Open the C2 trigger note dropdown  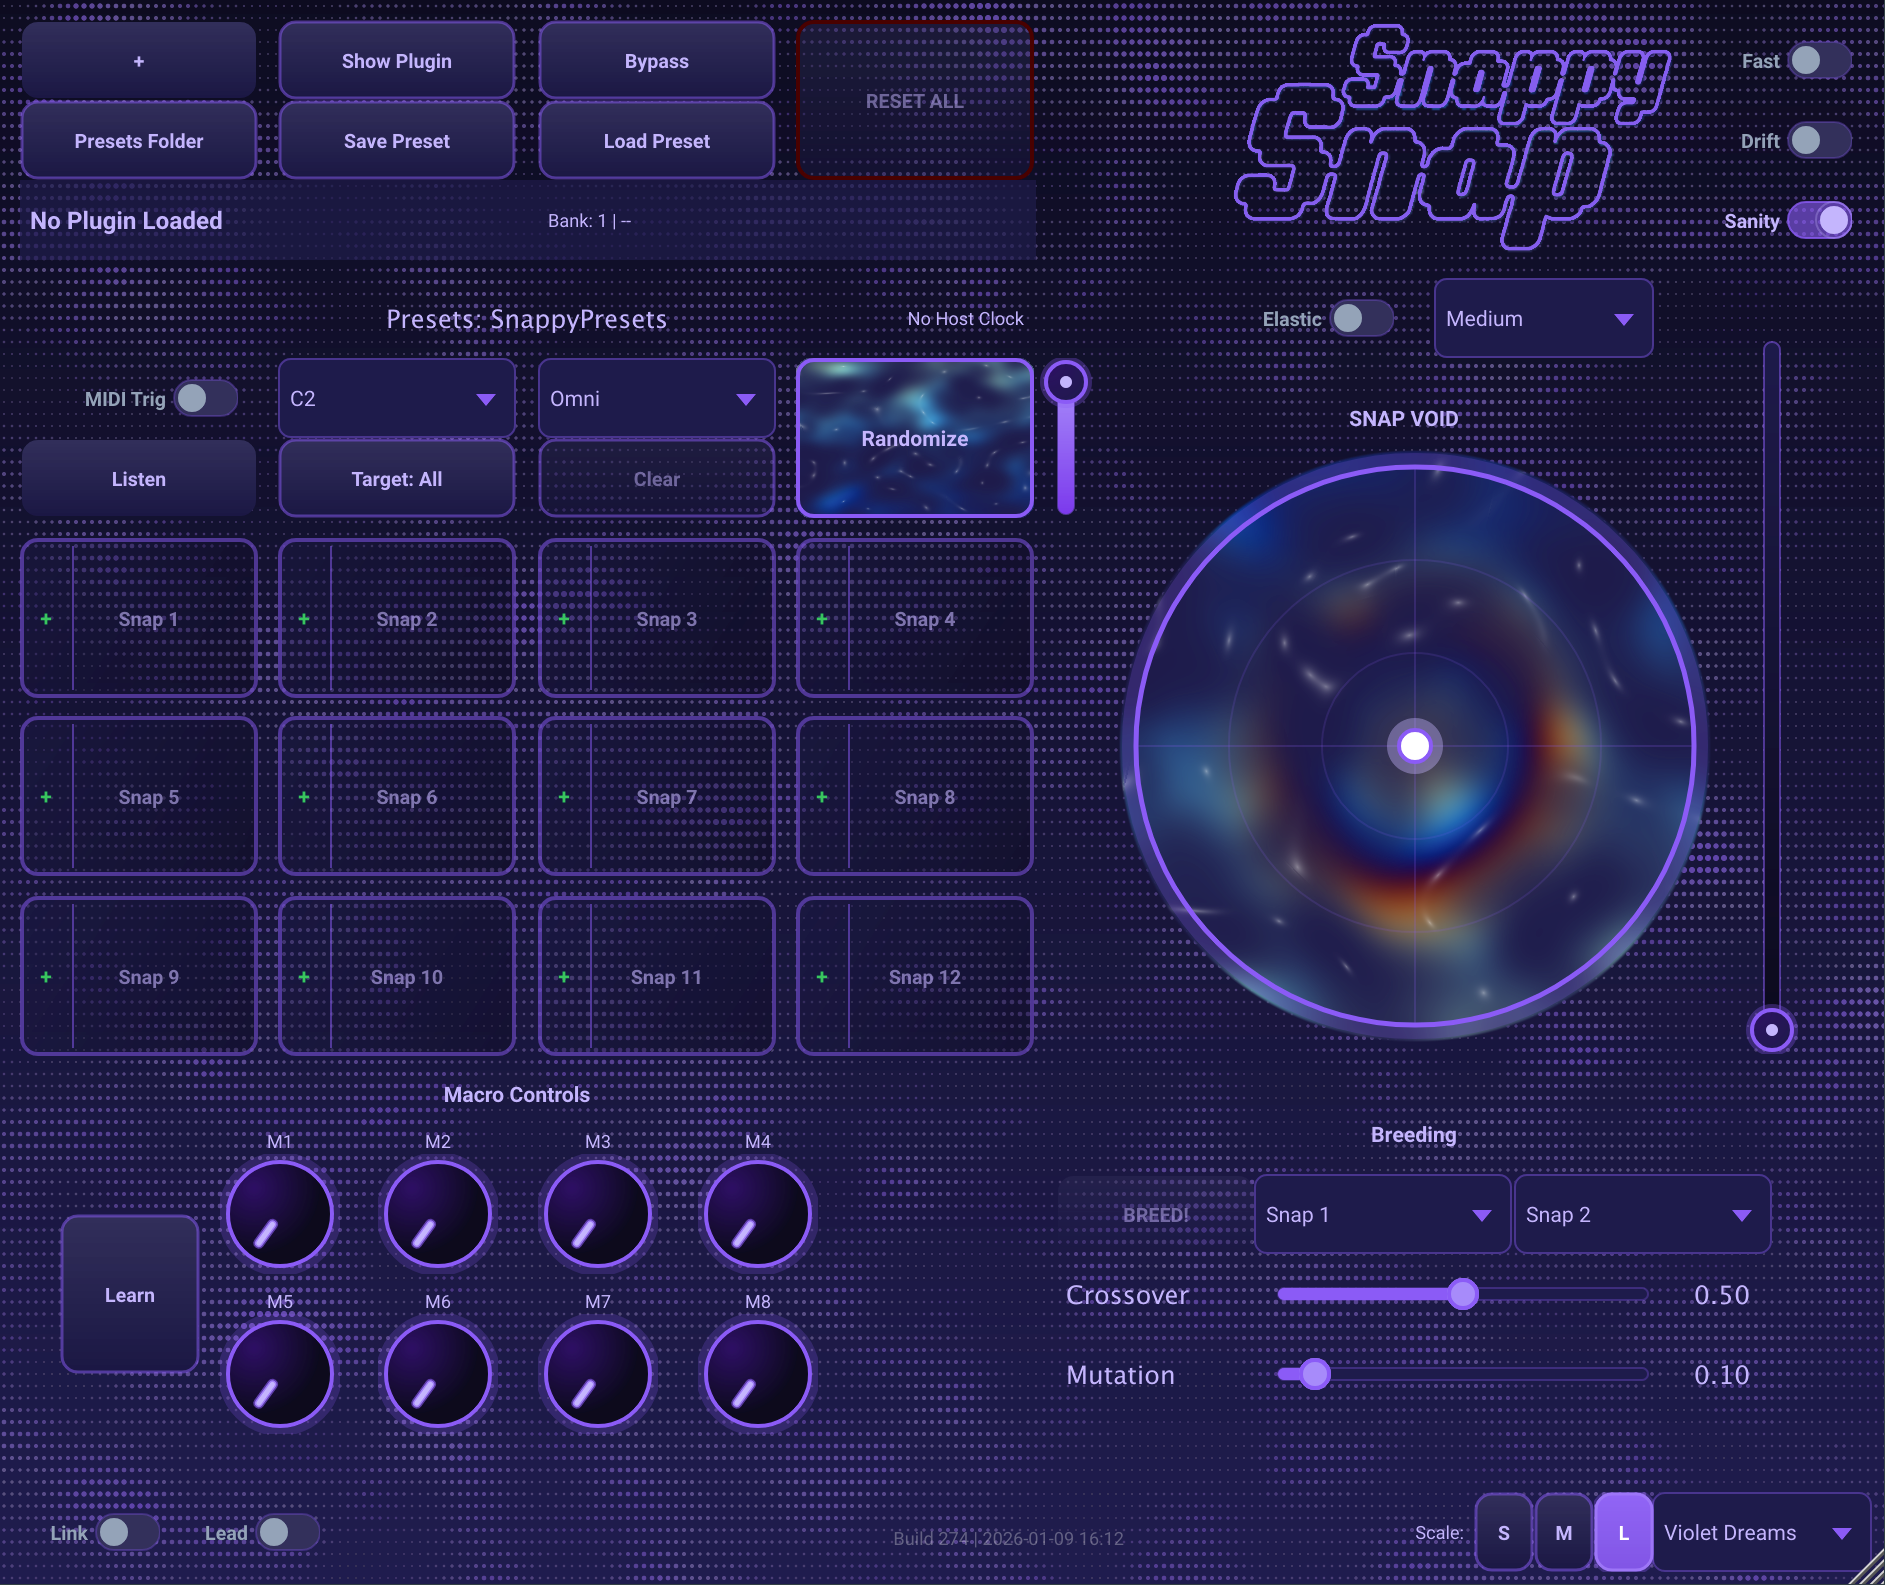tap(396, 398)
